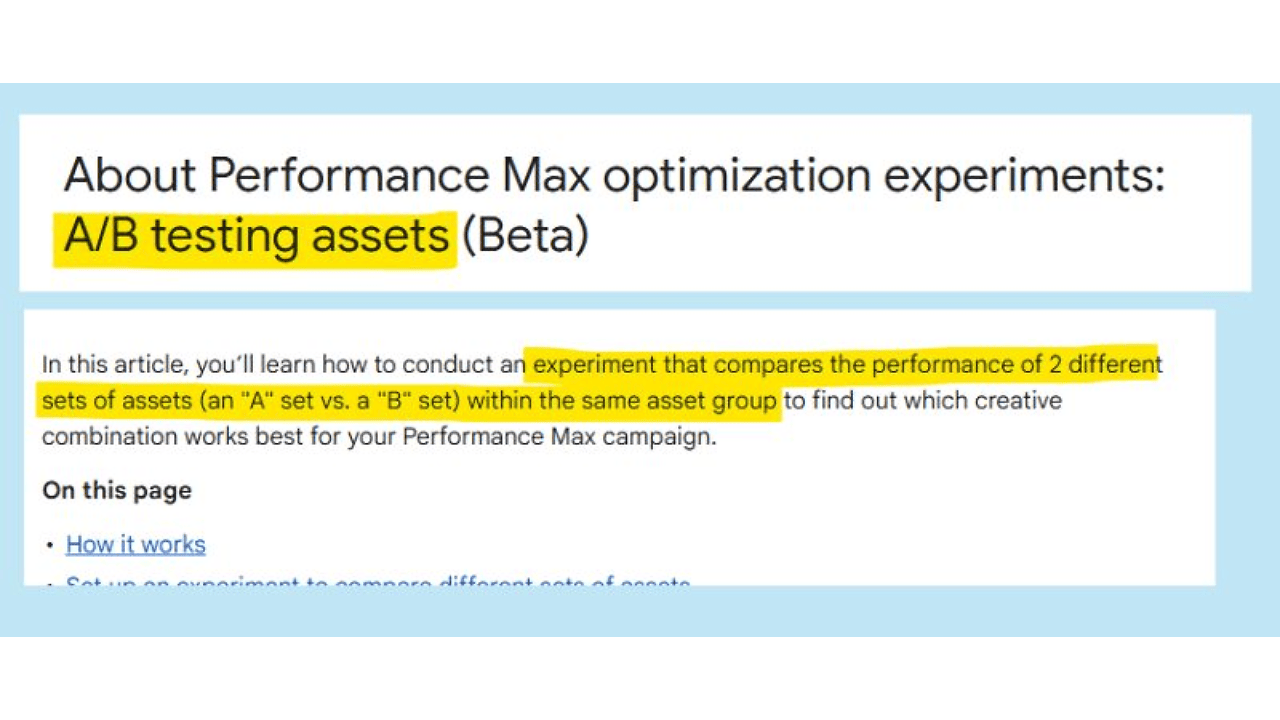Click "Performance Max" in the article headline
1280x720 pixels.
(398, 176)
